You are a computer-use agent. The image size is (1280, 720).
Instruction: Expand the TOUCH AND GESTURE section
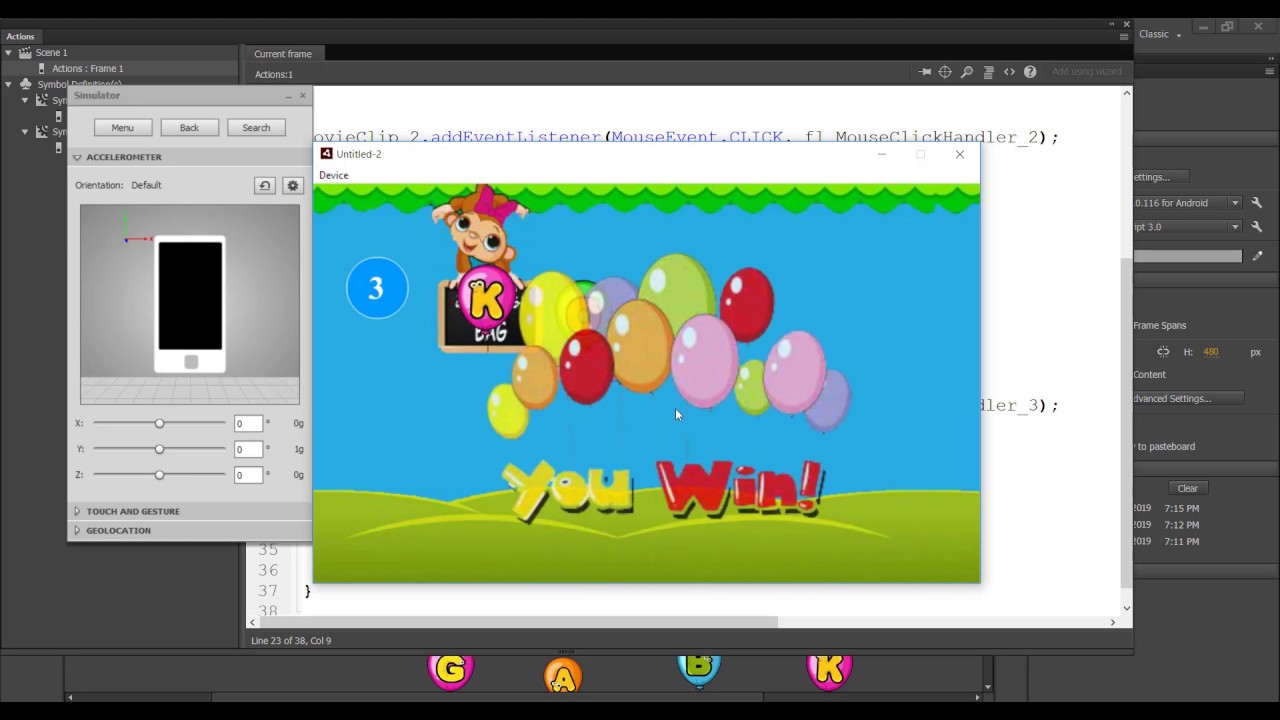pyautogui.click(x=77, y=511)
